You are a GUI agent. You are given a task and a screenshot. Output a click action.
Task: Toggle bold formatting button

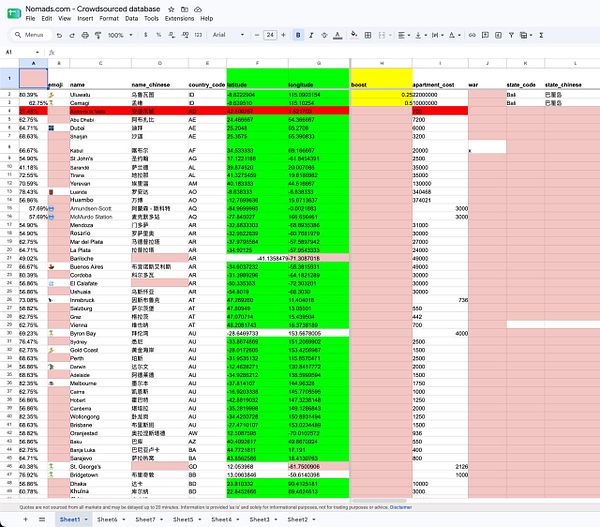click(298, 35)
